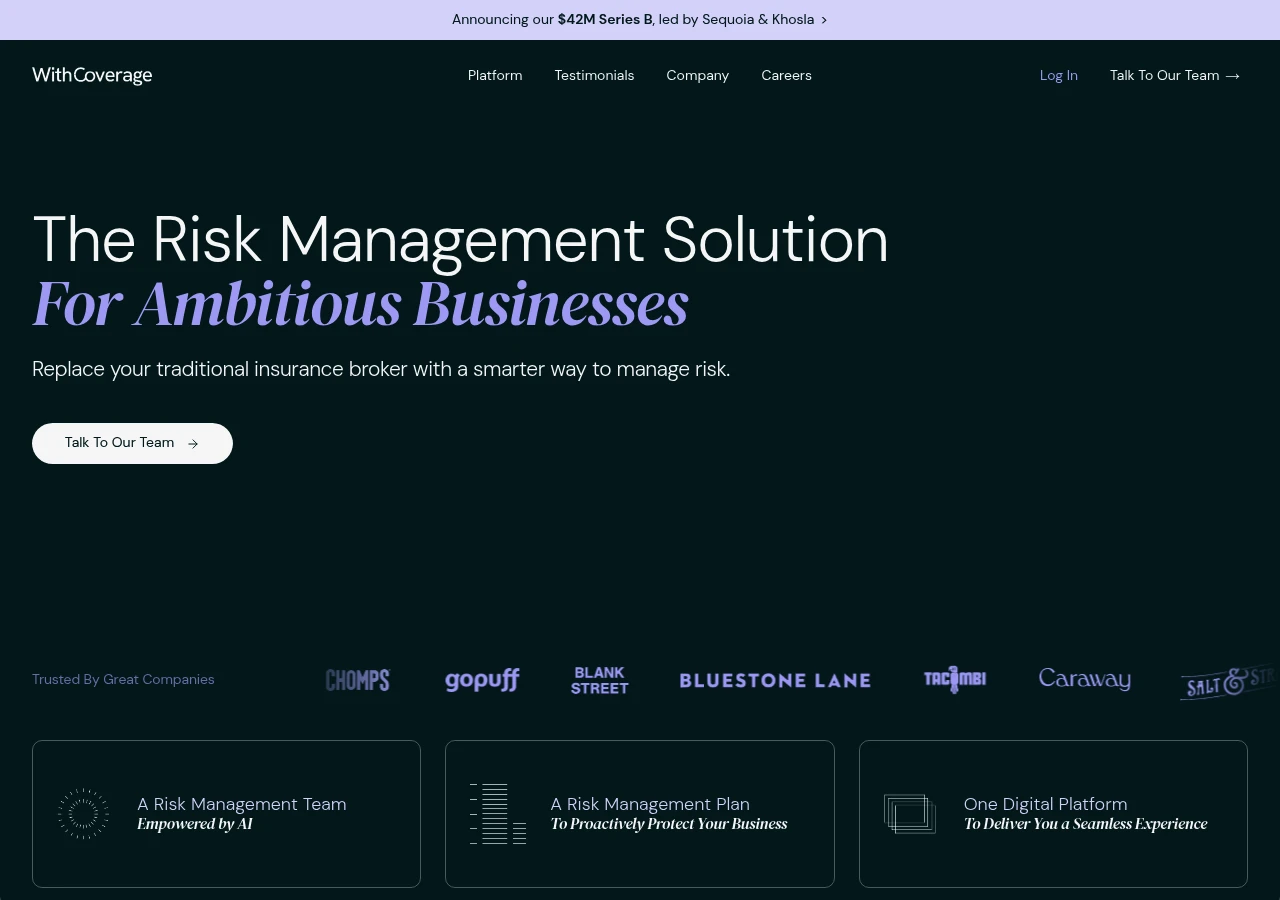Visit the Careers page
Screen dimensions: 1280x900
[x=786, y=75]
